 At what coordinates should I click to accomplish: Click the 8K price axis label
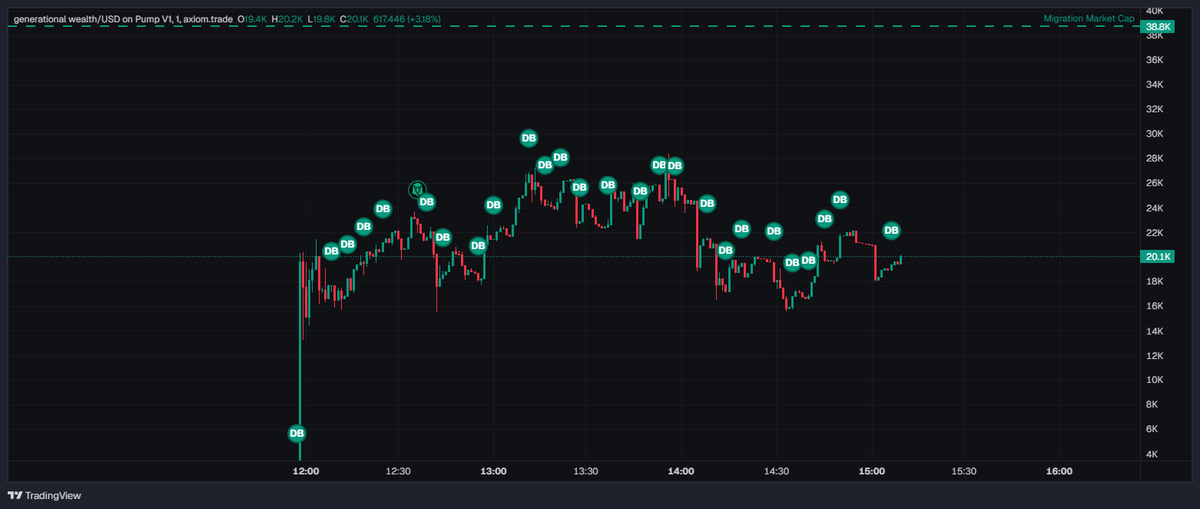[x=1152, y=405]
